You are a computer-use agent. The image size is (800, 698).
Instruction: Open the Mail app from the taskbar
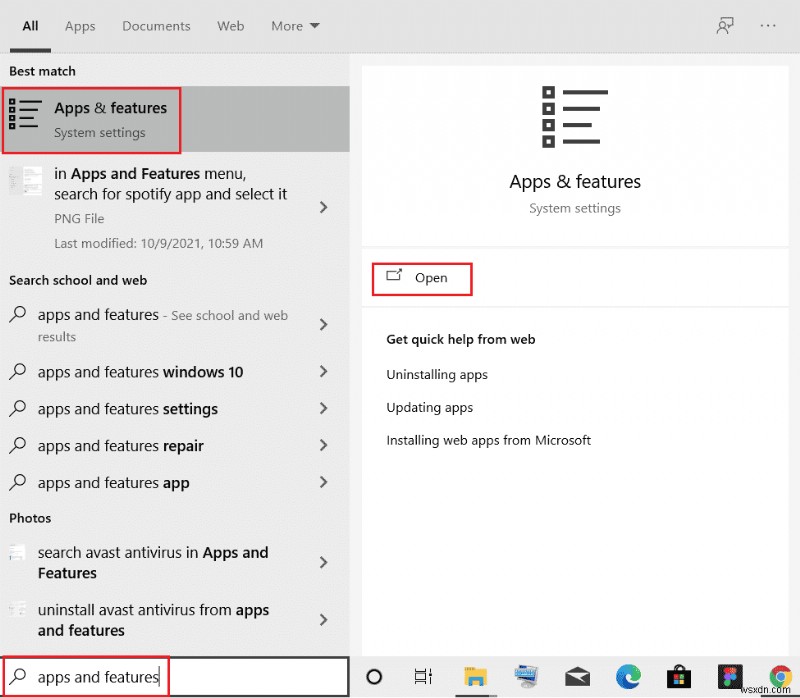[577, 677]
